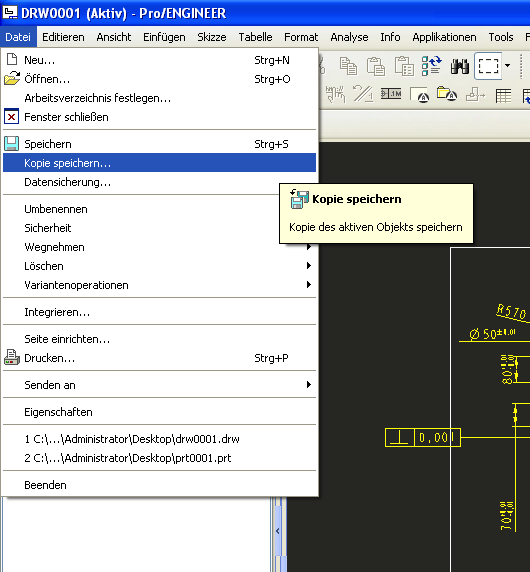
Task: Open the Analyse menu
Action: tap(349, 37)
